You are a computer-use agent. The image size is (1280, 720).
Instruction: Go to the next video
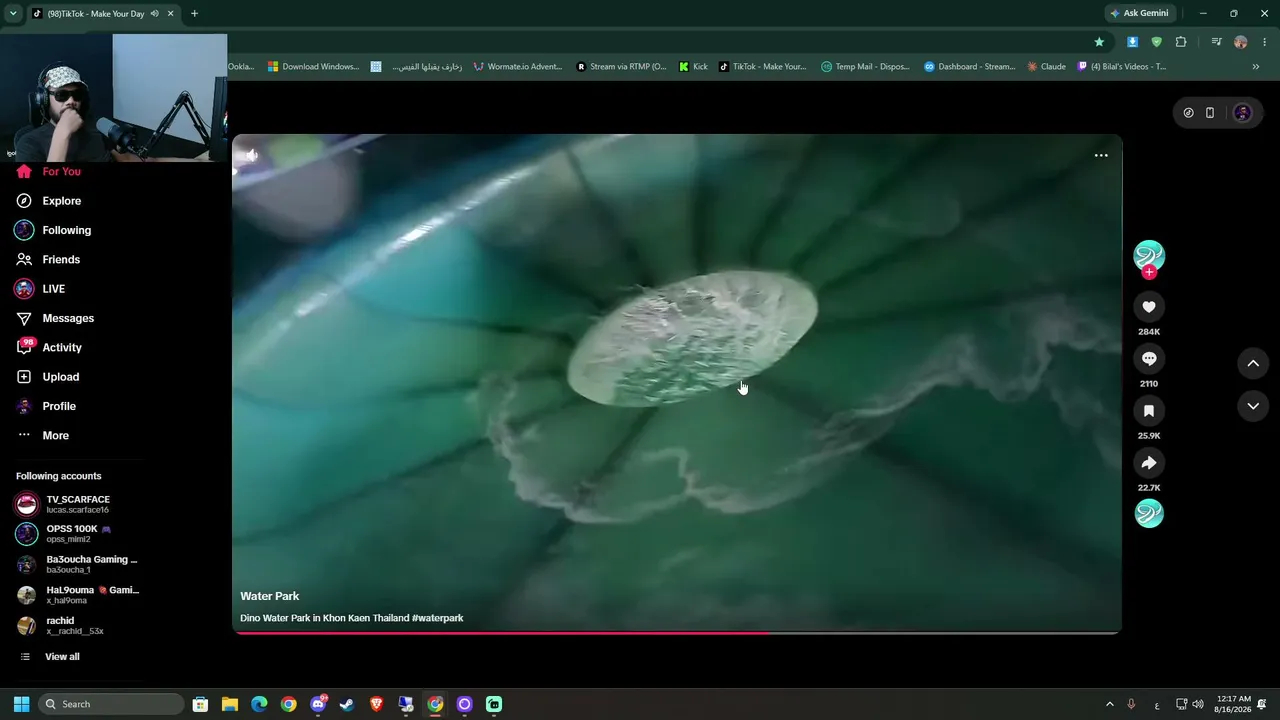1253,406
